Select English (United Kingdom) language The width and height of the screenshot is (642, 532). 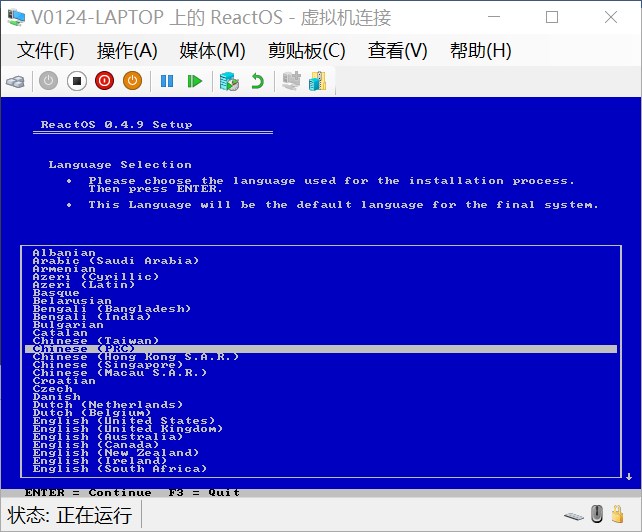click(128, 429)
